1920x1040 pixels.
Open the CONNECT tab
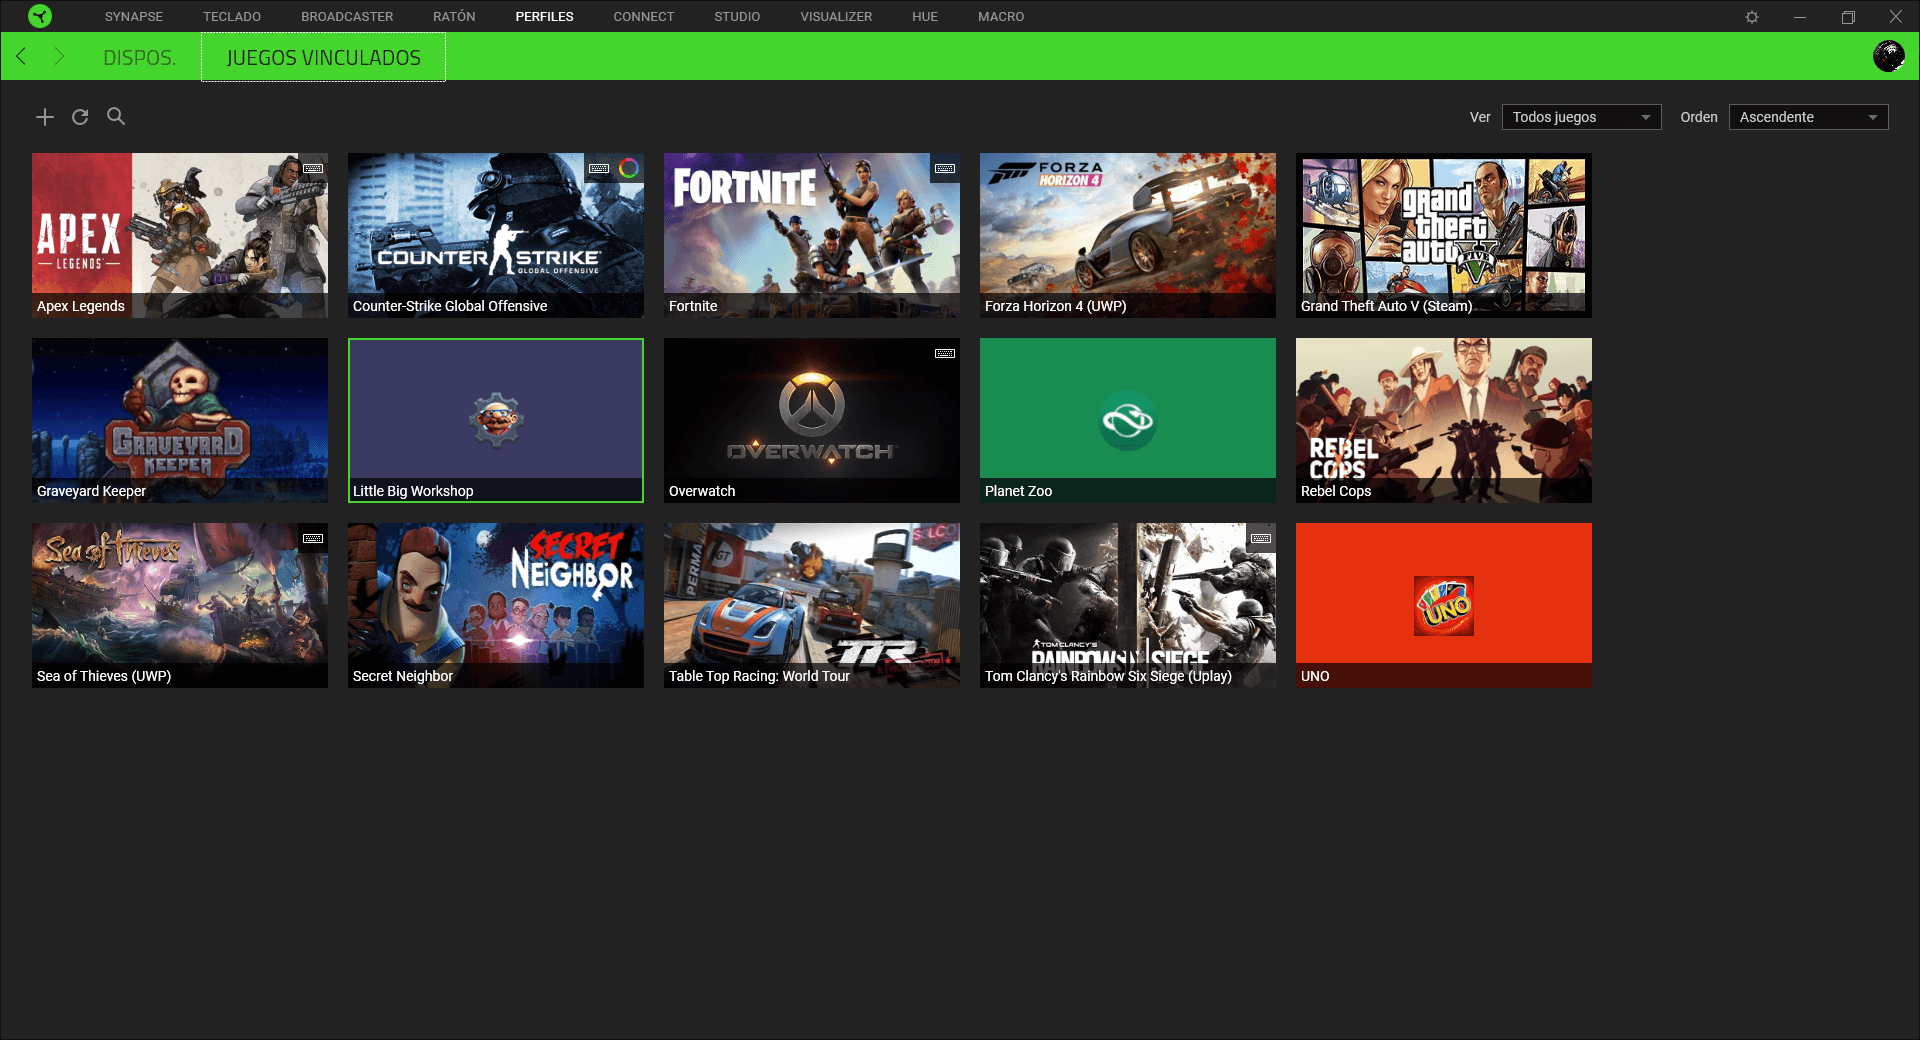pos(644,17)
